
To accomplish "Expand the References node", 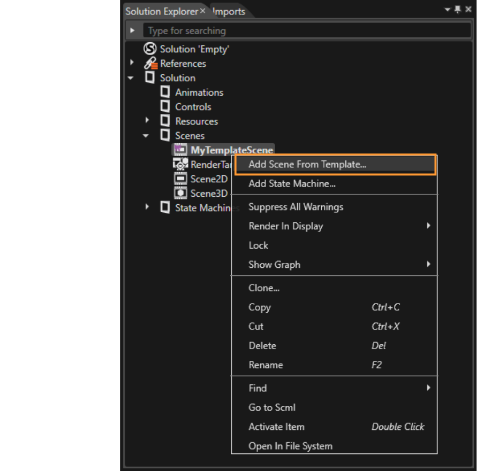I will click(132, 62).
